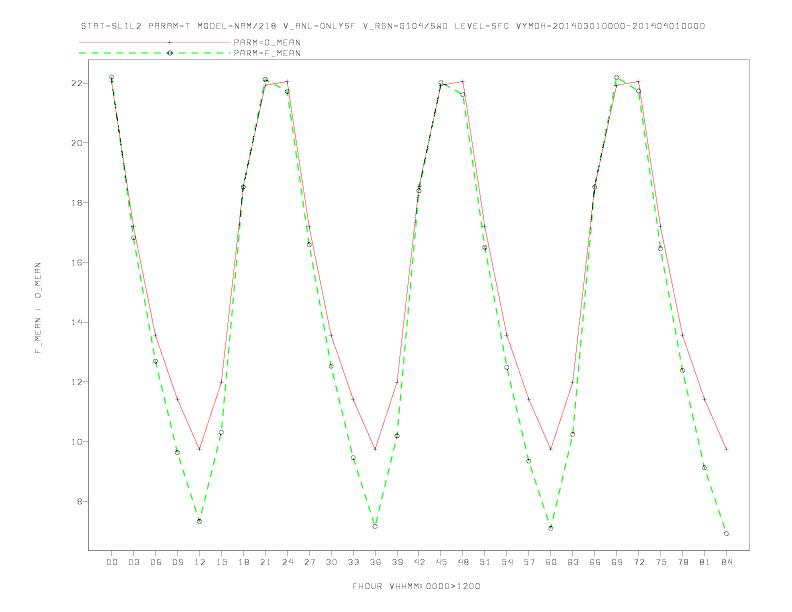Click y-axis tick label 14

[x=77, y=322]
